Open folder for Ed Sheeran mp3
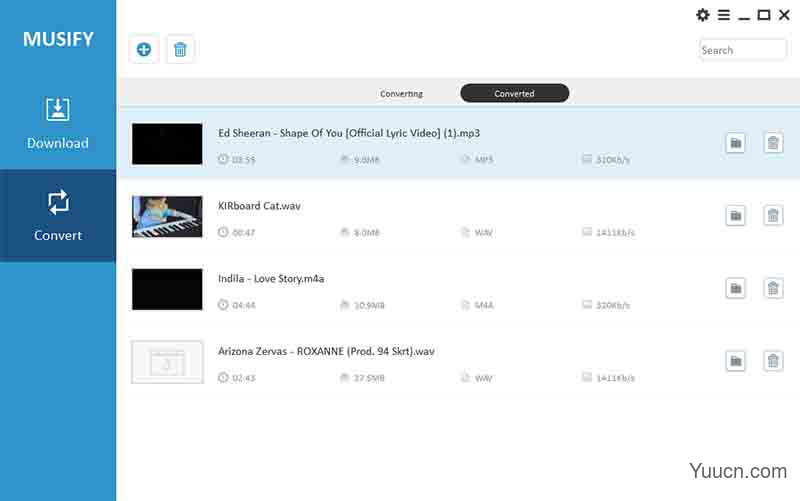Screen dimensions: 800x501 click(x=736, y=143)
